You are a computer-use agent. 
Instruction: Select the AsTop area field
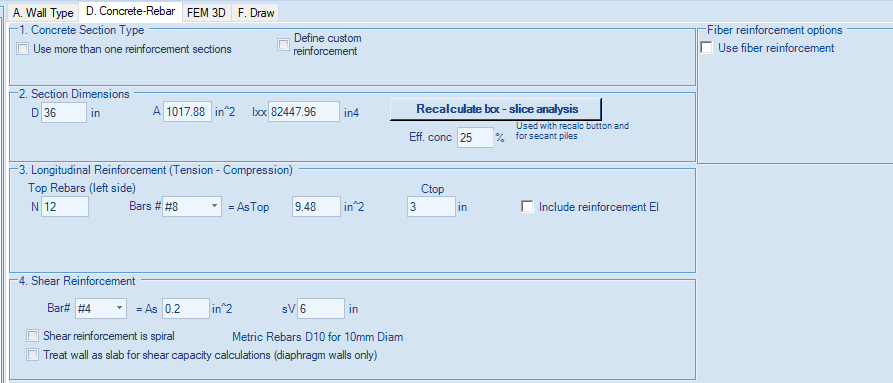[316, 207]
